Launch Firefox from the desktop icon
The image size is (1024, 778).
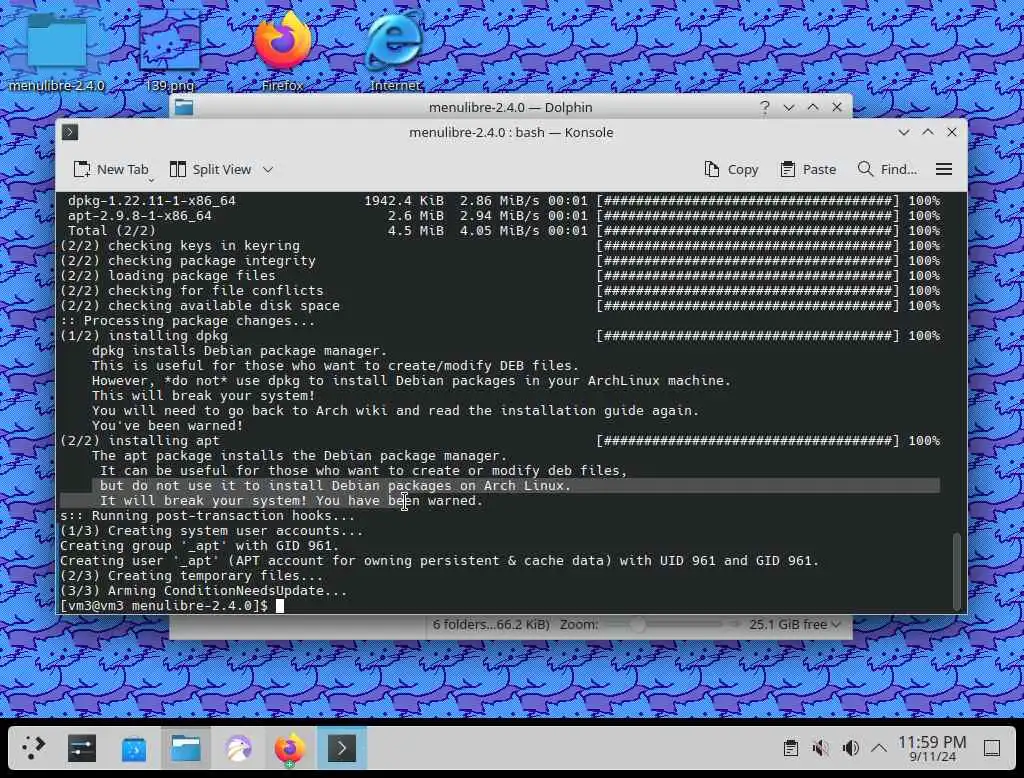(283, 49)
